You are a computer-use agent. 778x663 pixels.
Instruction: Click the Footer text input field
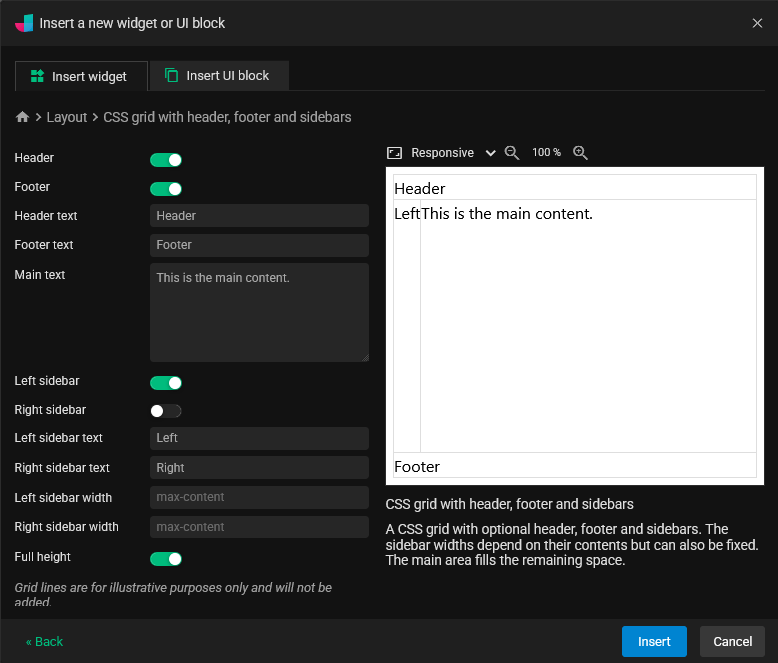click(x=259, y=245)
